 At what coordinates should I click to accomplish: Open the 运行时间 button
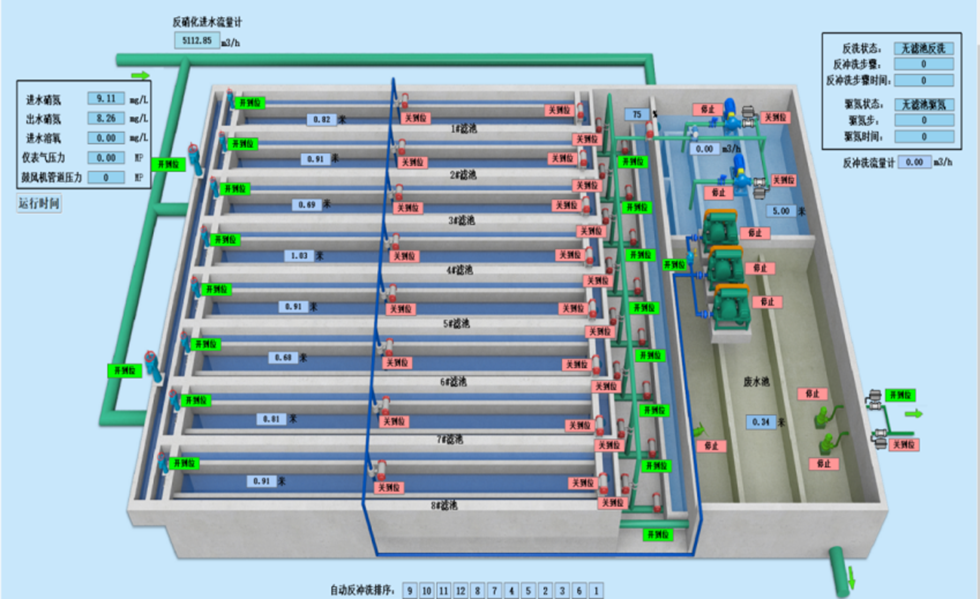39,203
